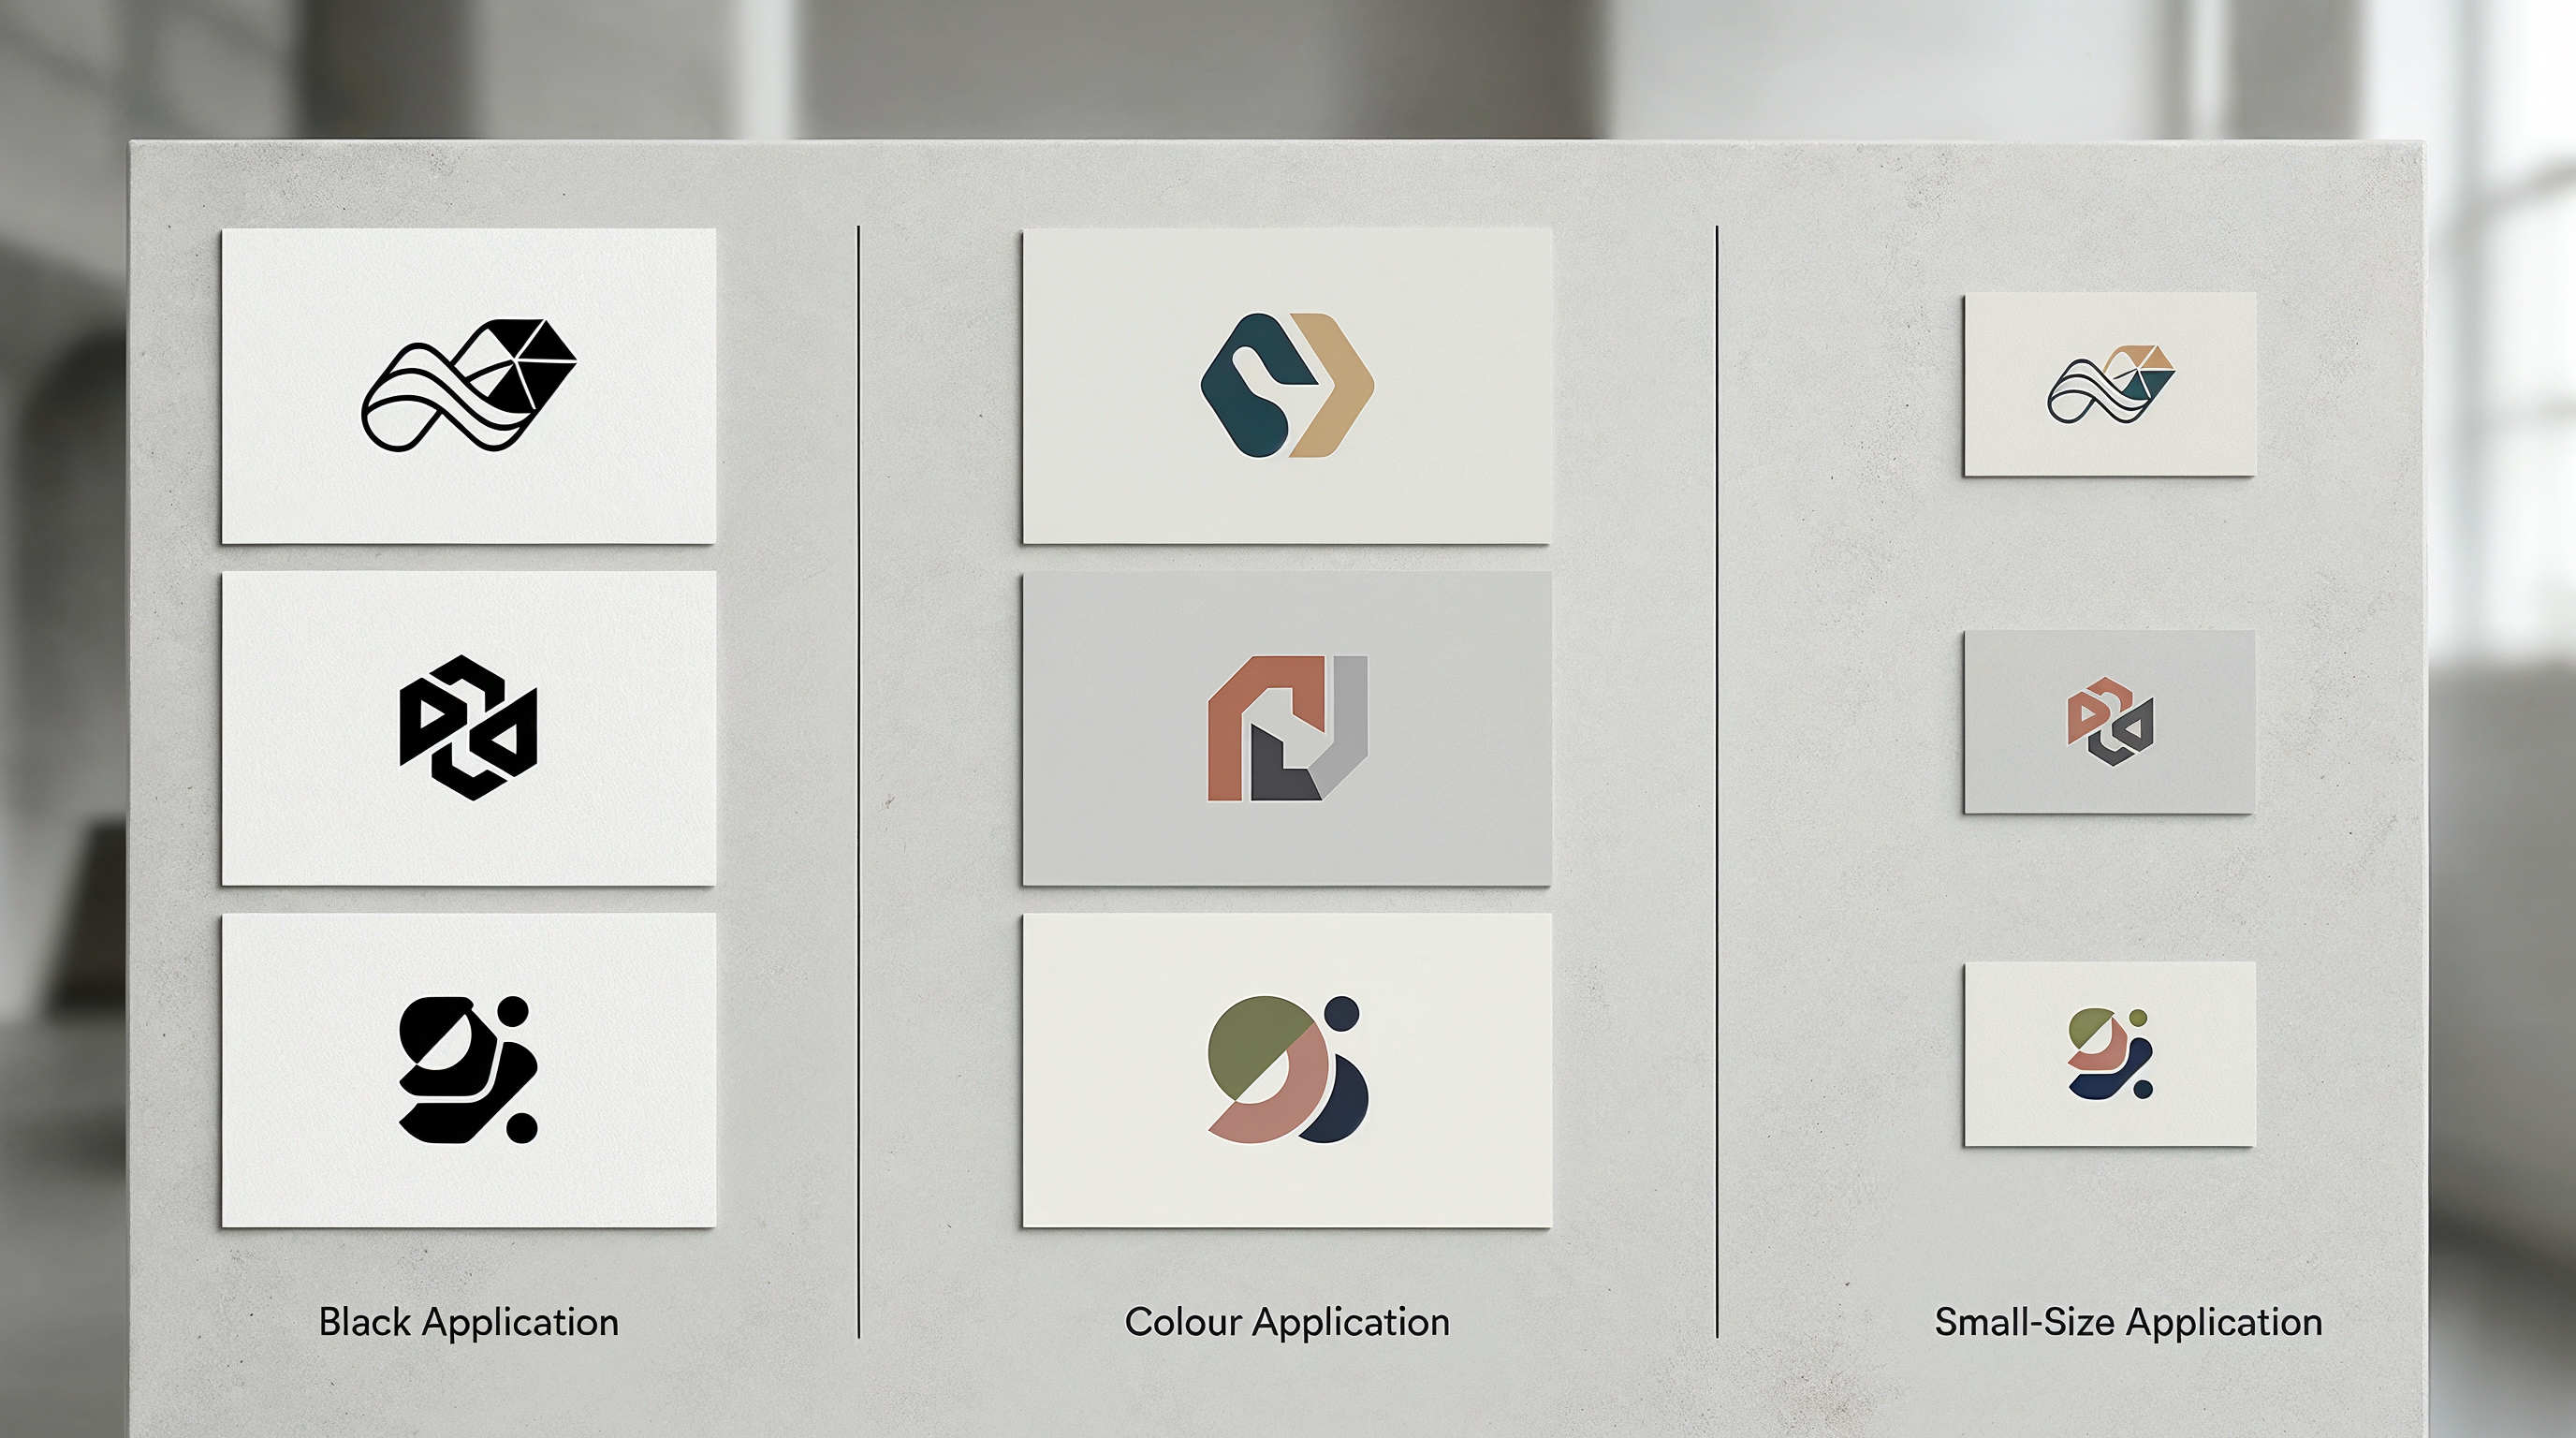
Task: Click the black wave-and-gem logo
Action: click(469, 386)
